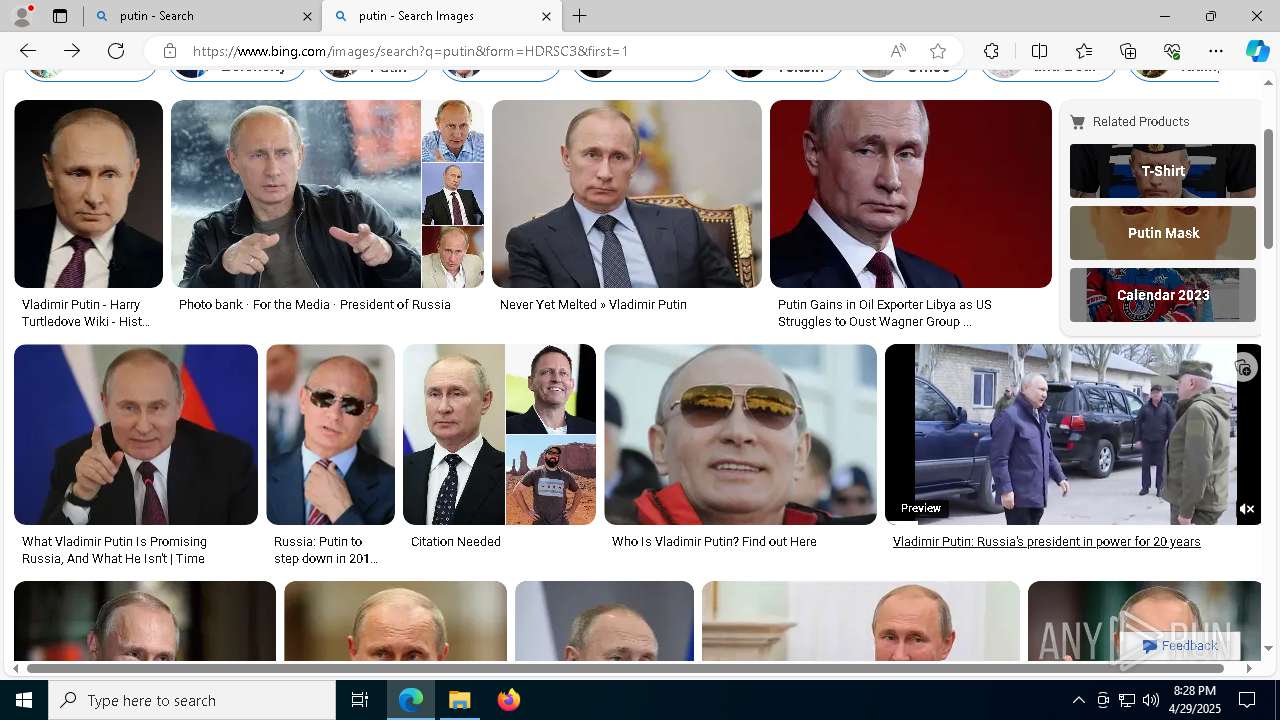This screenshot has width=1280, height=720.
Task: Open the notification center
Action: pos(1247,700)
